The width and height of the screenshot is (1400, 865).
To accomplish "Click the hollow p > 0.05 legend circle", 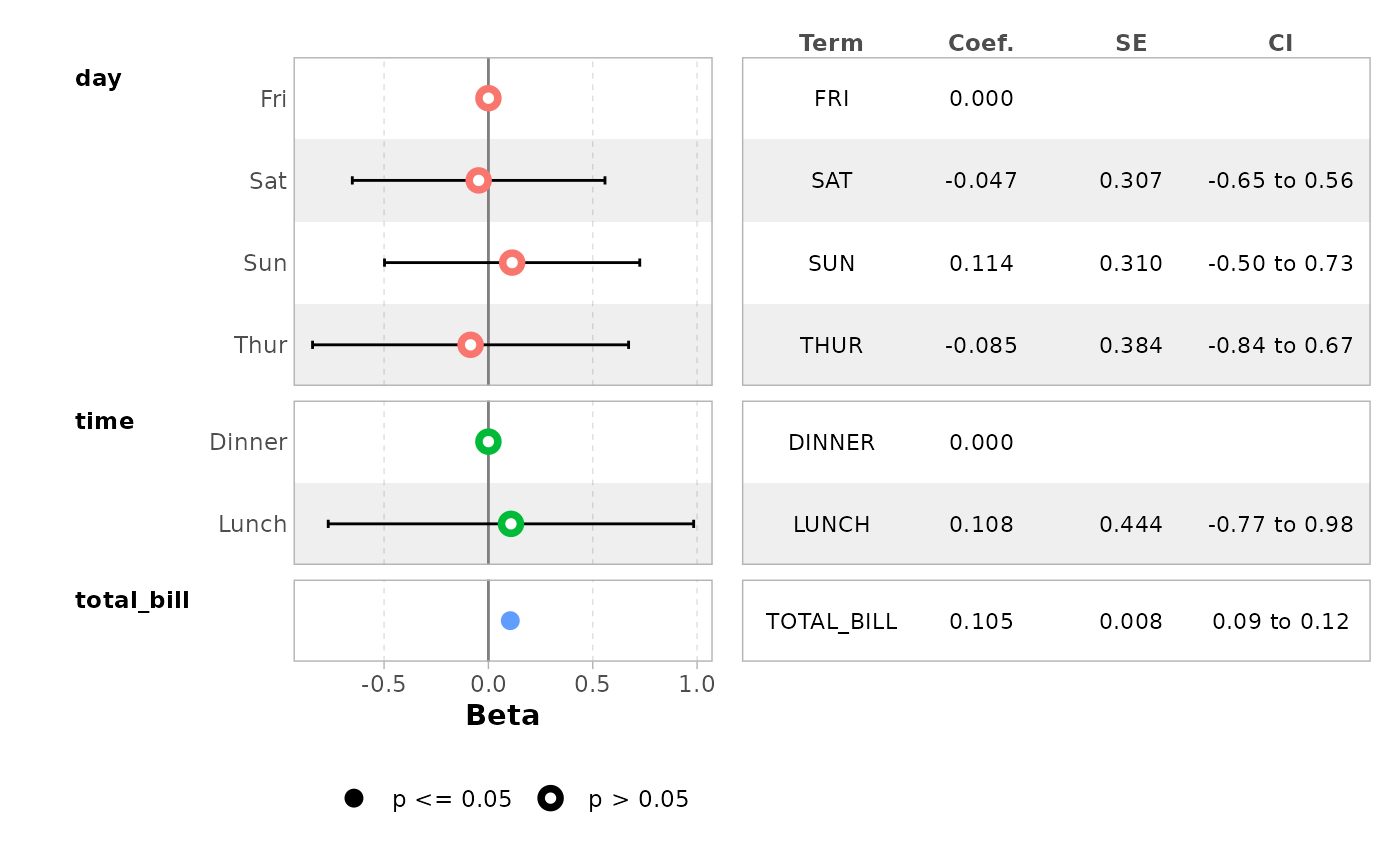I will click(x=551, y=798).
